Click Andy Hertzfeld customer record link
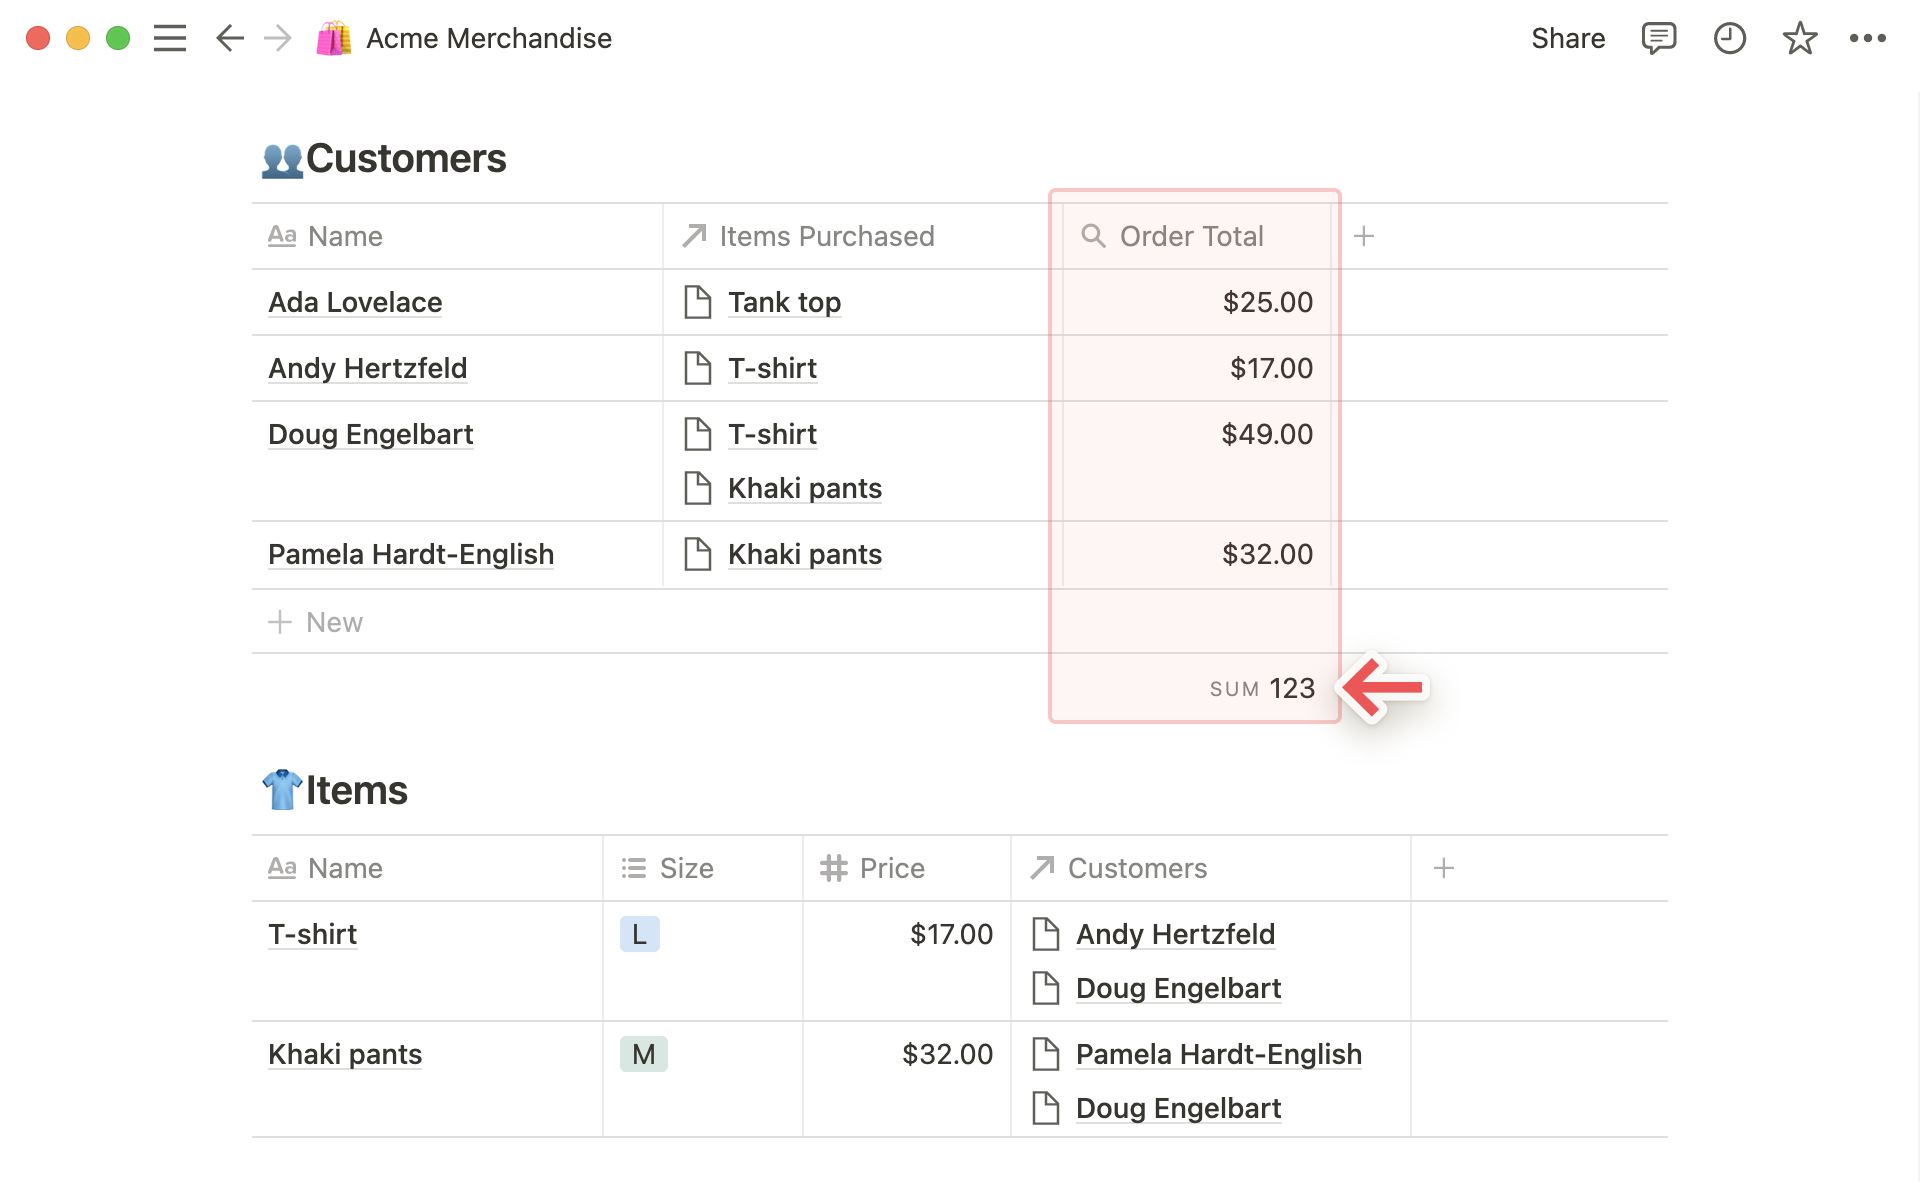1920x1200 pixels. [x=366, y=366]
